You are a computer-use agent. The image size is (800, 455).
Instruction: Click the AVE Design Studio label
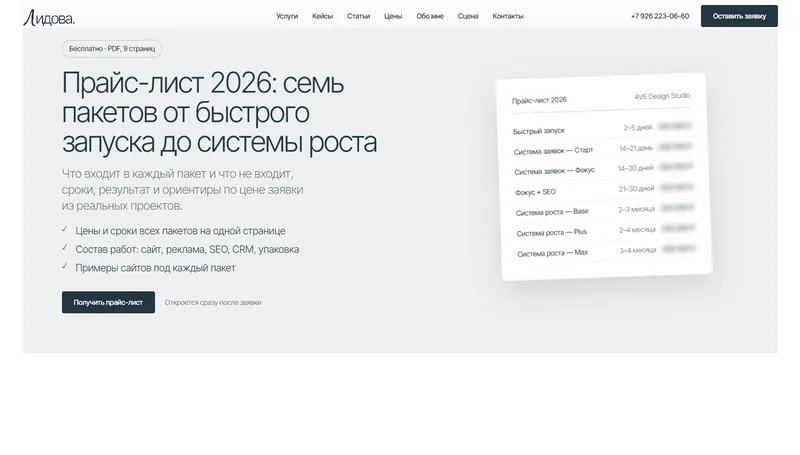coord(662,96)
